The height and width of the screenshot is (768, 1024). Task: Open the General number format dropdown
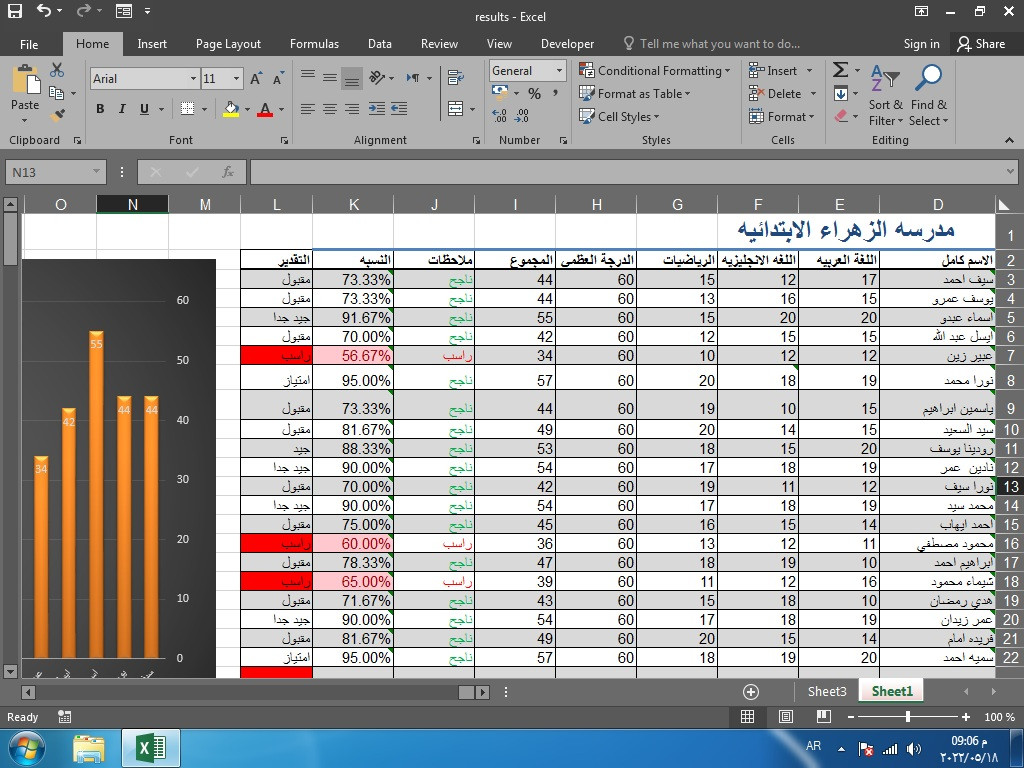click(559, 71)
